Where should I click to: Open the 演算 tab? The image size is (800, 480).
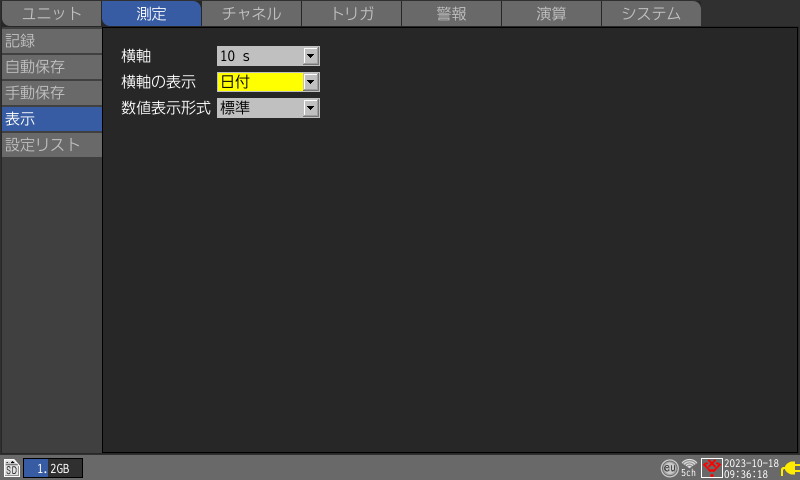click(552, 13)
